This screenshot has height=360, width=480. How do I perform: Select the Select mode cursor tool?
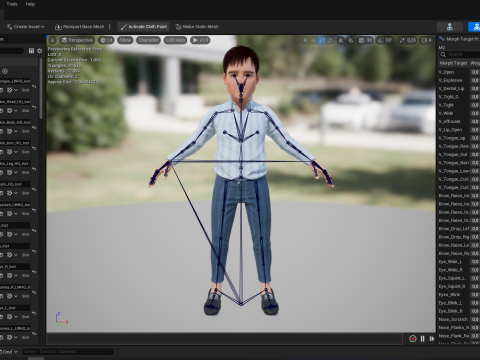(305, 40)
